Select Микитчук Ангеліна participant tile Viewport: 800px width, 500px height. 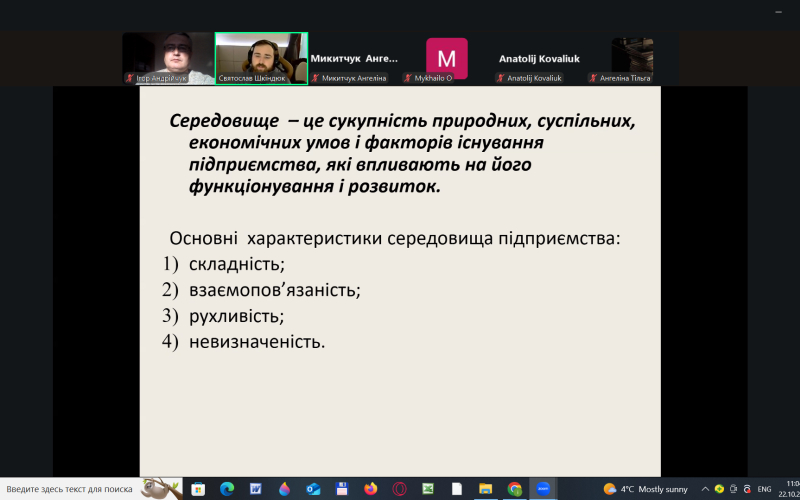(x=354, y=58)
